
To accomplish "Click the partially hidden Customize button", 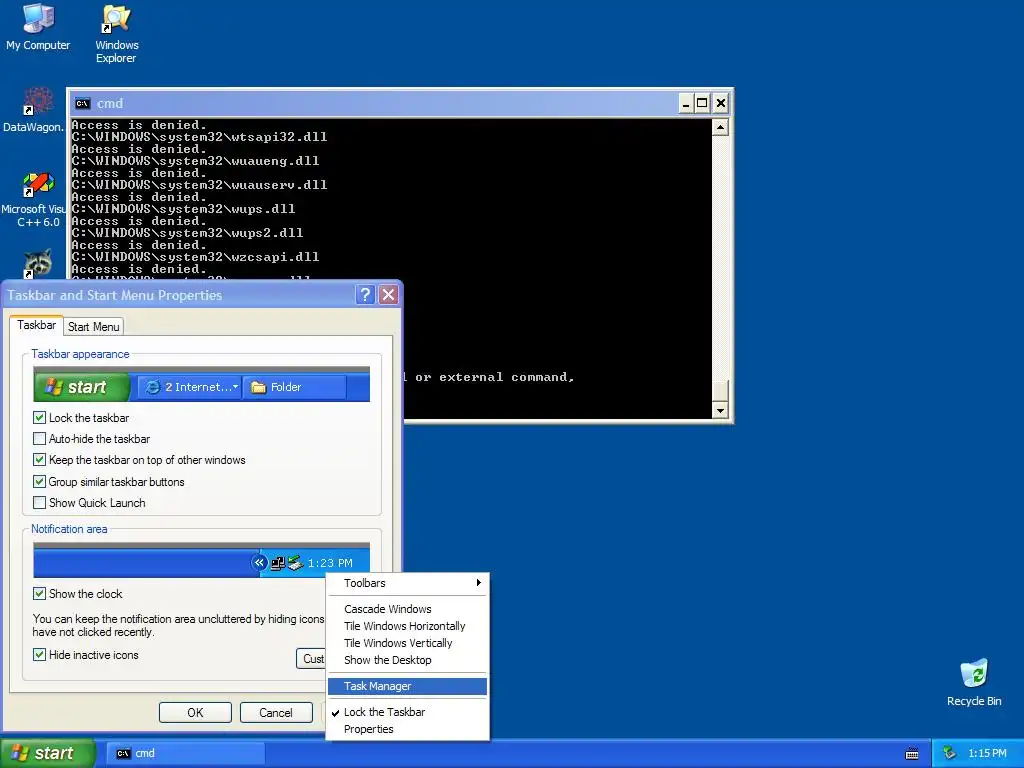I will pyautogui.click(x=311, y=659).
